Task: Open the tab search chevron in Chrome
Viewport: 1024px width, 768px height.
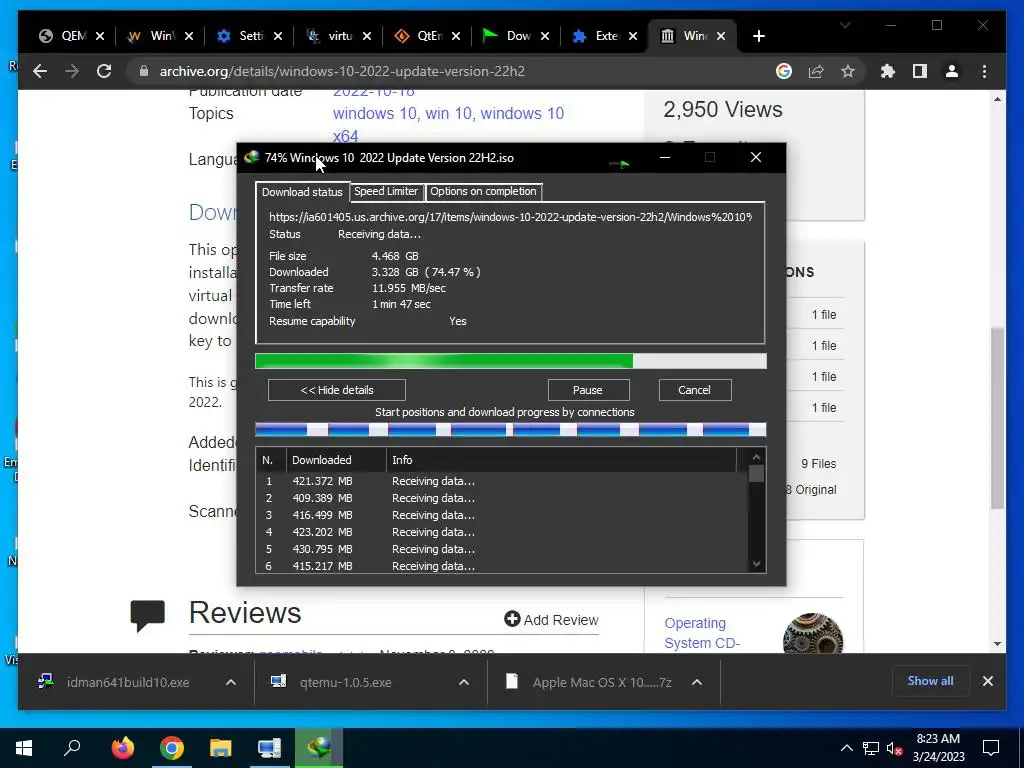Action: click(x=845, y=25)
